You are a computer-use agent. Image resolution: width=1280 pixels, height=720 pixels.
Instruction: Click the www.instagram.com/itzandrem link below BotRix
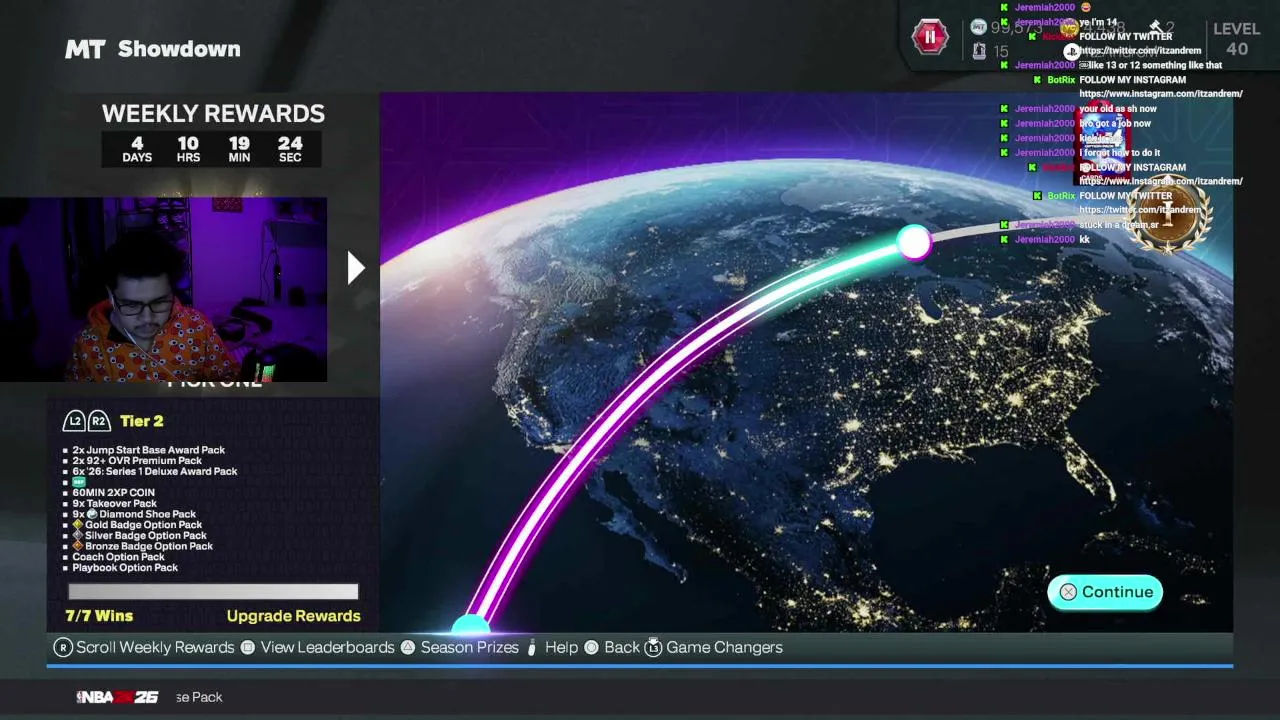[x=1161, y=94]
